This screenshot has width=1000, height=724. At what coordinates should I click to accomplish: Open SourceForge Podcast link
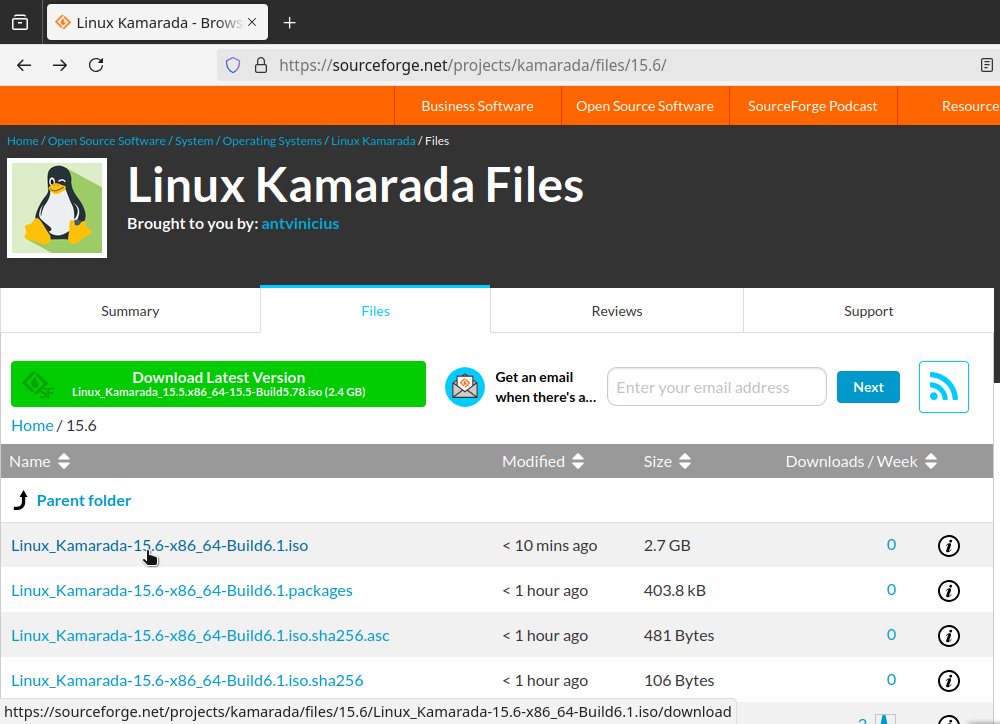[812, 106]
